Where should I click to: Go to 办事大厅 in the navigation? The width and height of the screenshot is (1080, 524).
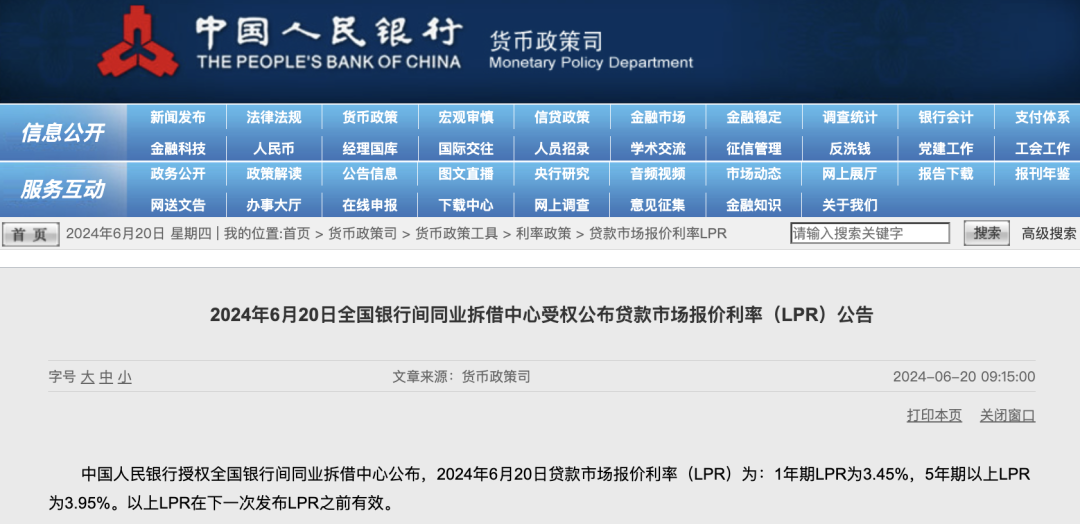coord(273,205)
